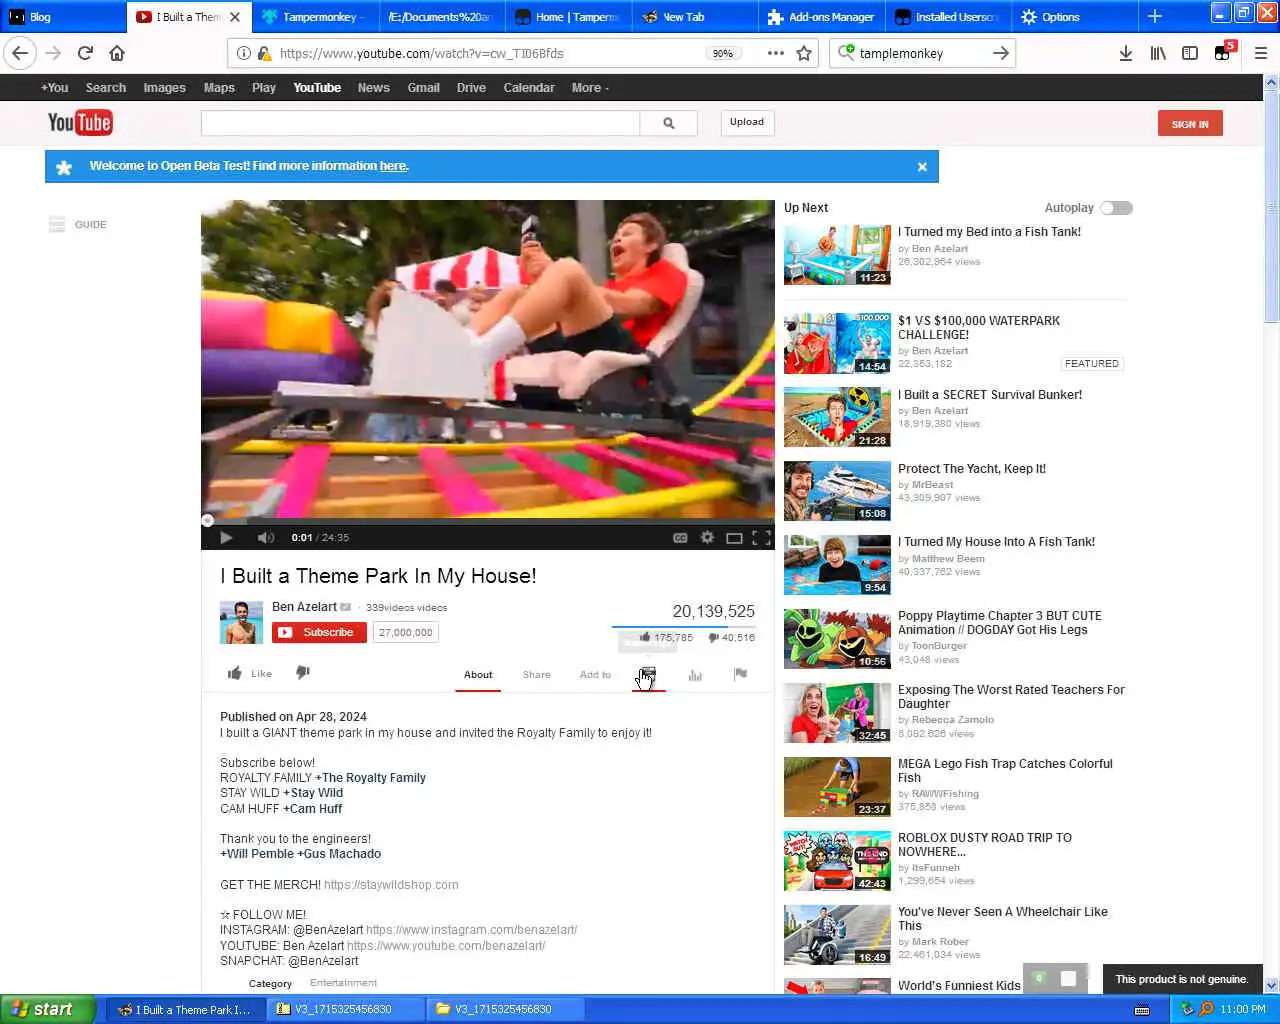The image size is (1280, 1024).
Task: Click the search magnifier button
Action: pyautogui.click(x=669, y=123)
